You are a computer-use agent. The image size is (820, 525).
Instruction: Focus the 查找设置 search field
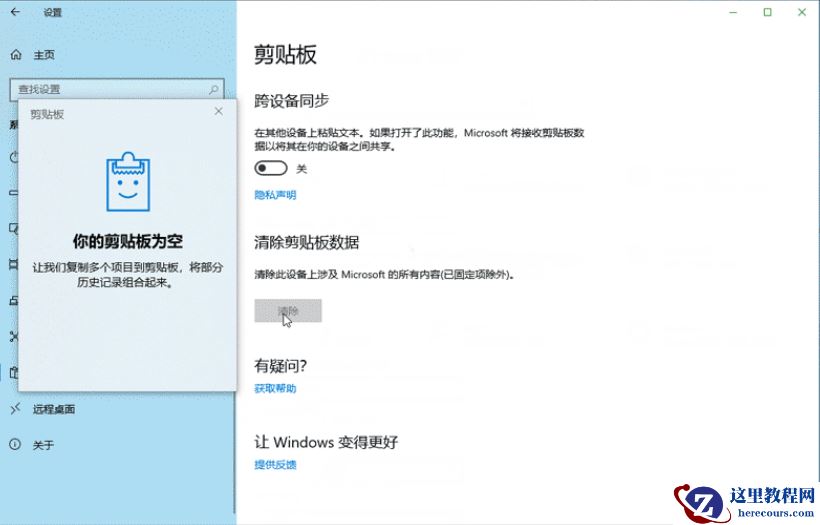[117, 89]
